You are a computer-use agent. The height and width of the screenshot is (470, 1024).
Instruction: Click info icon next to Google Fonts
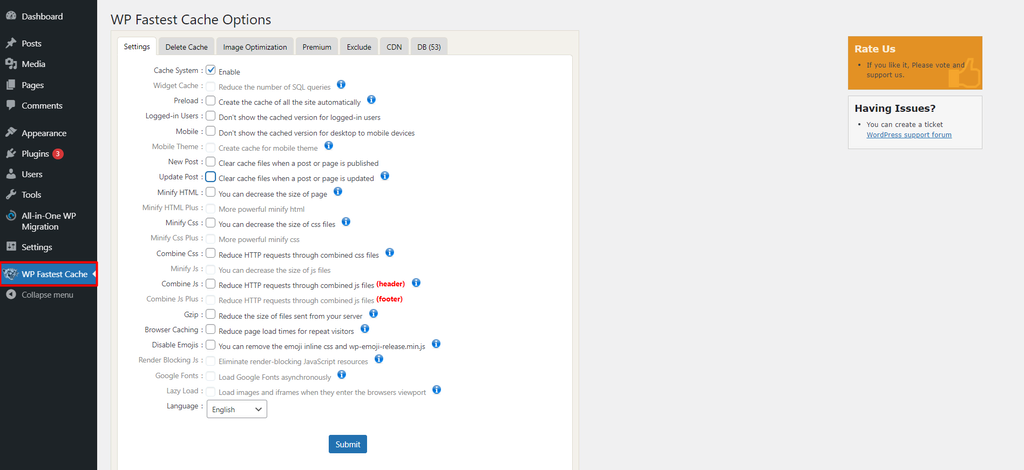(342, 375)
